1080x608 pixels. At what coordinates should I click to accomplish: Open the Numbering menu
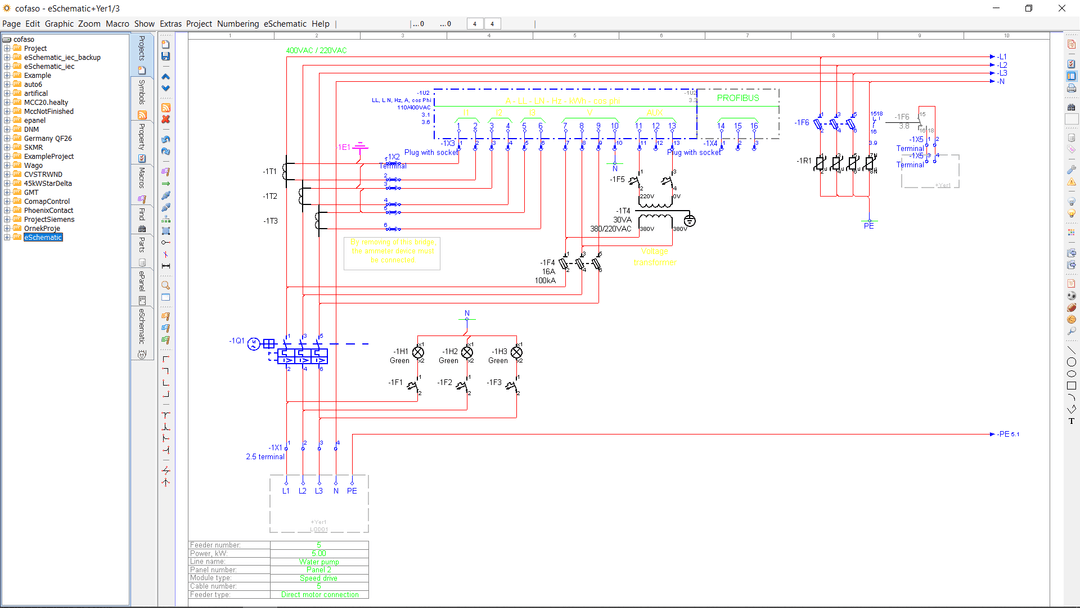[x=238, y=23]
